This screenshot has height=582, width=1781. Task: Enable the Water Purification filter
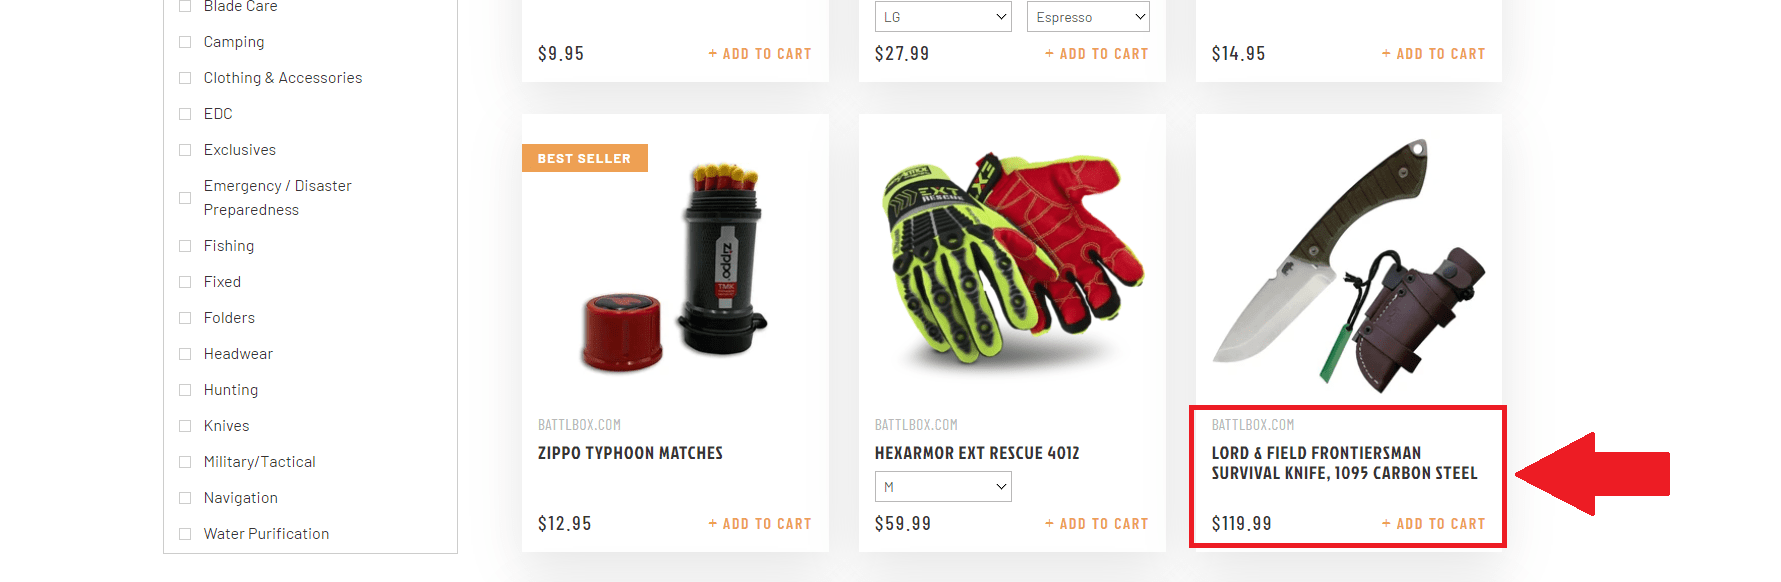185,534
